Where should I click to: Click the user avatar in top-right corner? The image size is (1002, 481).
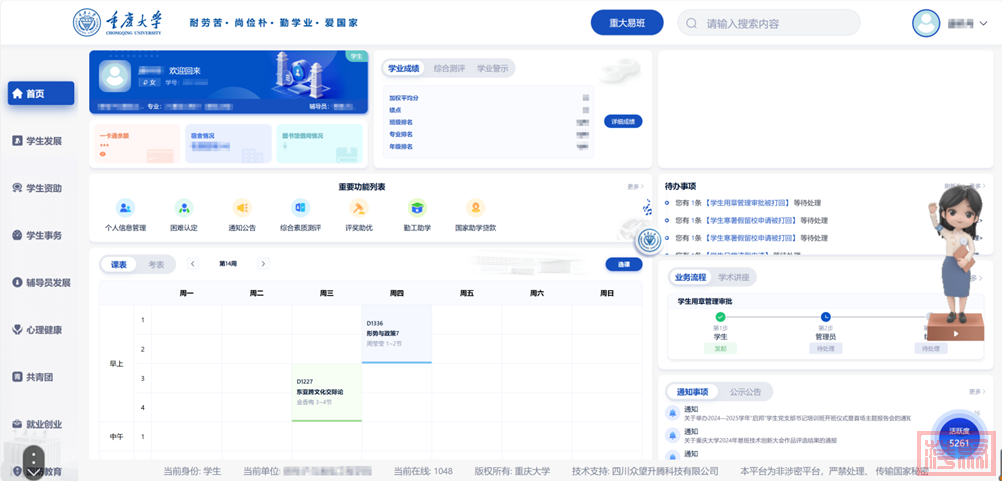point(926,23)
